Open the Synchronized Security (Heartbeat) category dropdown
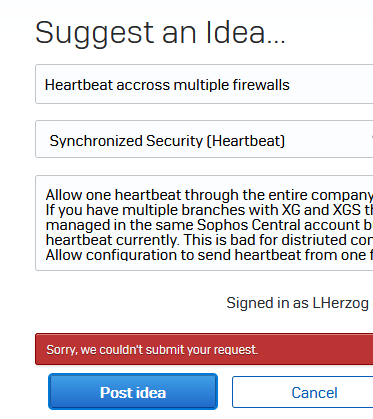 [204, 139]
